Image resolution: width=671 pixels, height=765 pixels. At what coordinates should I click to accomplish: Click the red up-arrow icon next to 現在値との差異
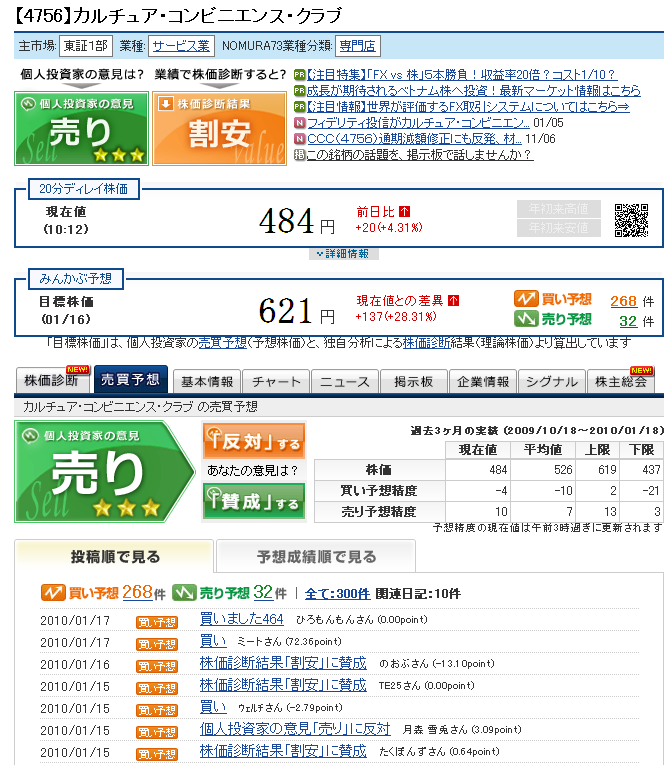(x=454, y=300)
